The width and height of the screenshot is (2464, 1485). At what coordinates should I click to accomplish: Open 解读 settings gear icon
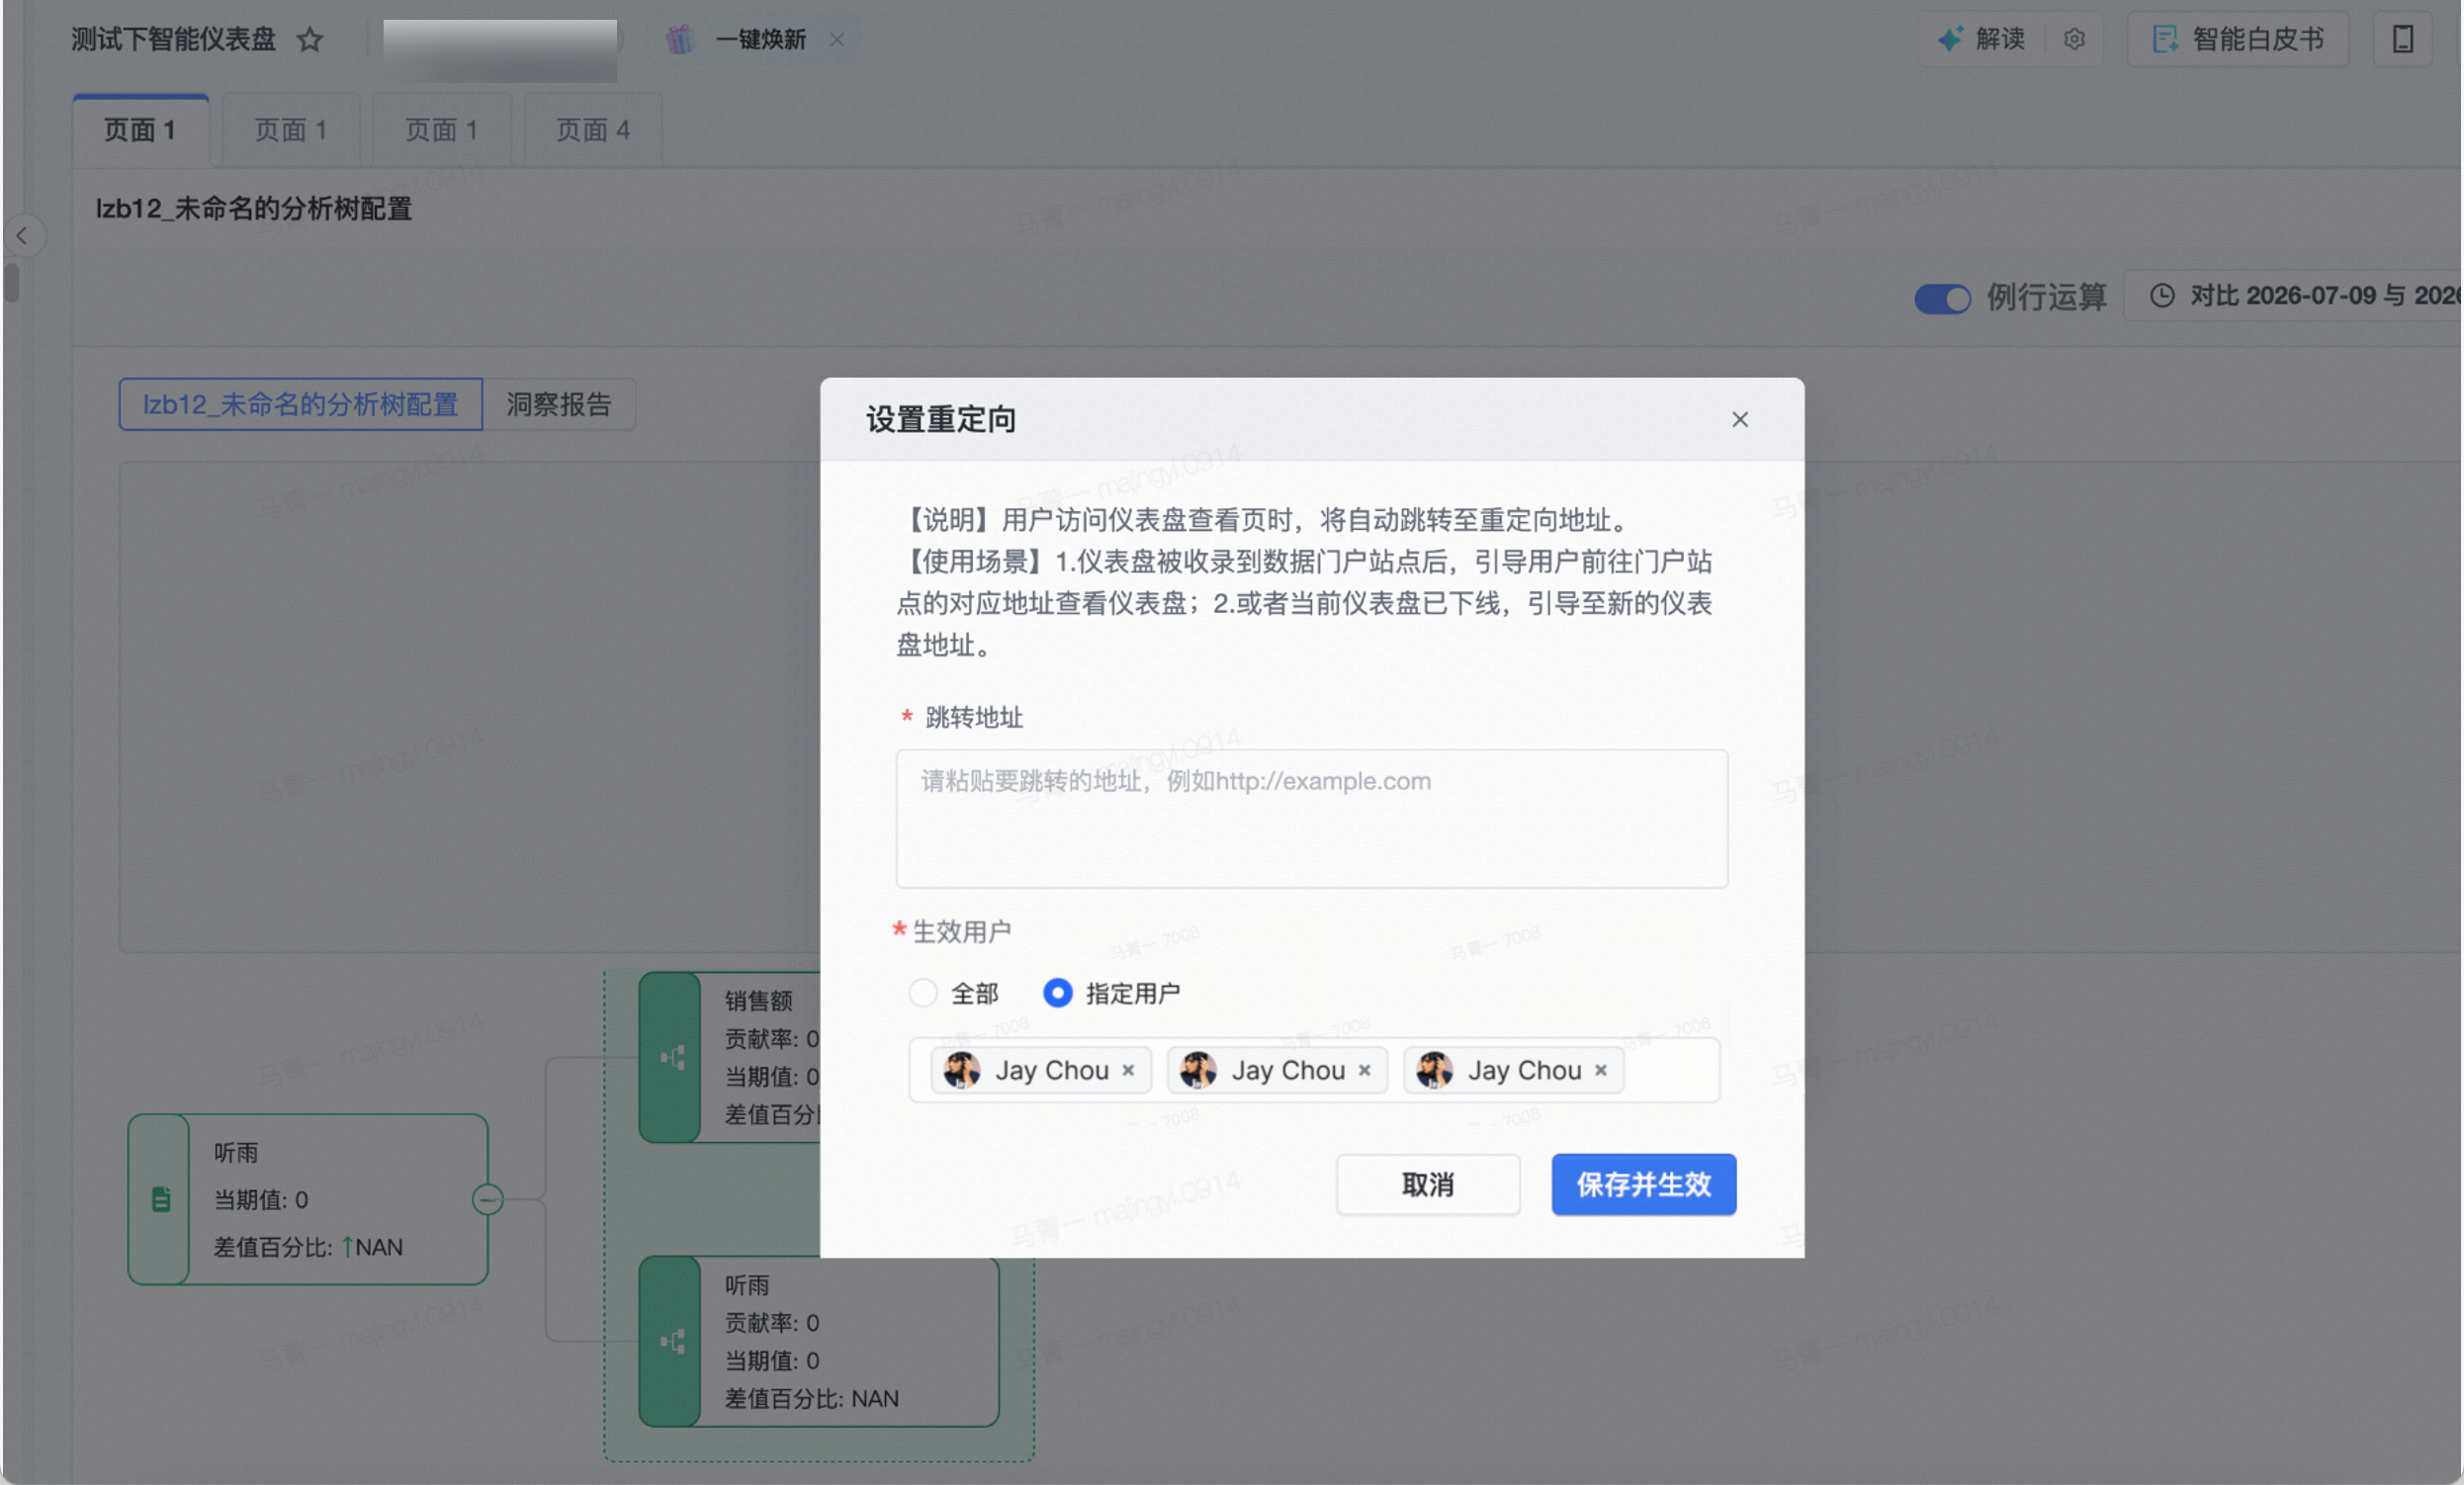pos(2074,39)
